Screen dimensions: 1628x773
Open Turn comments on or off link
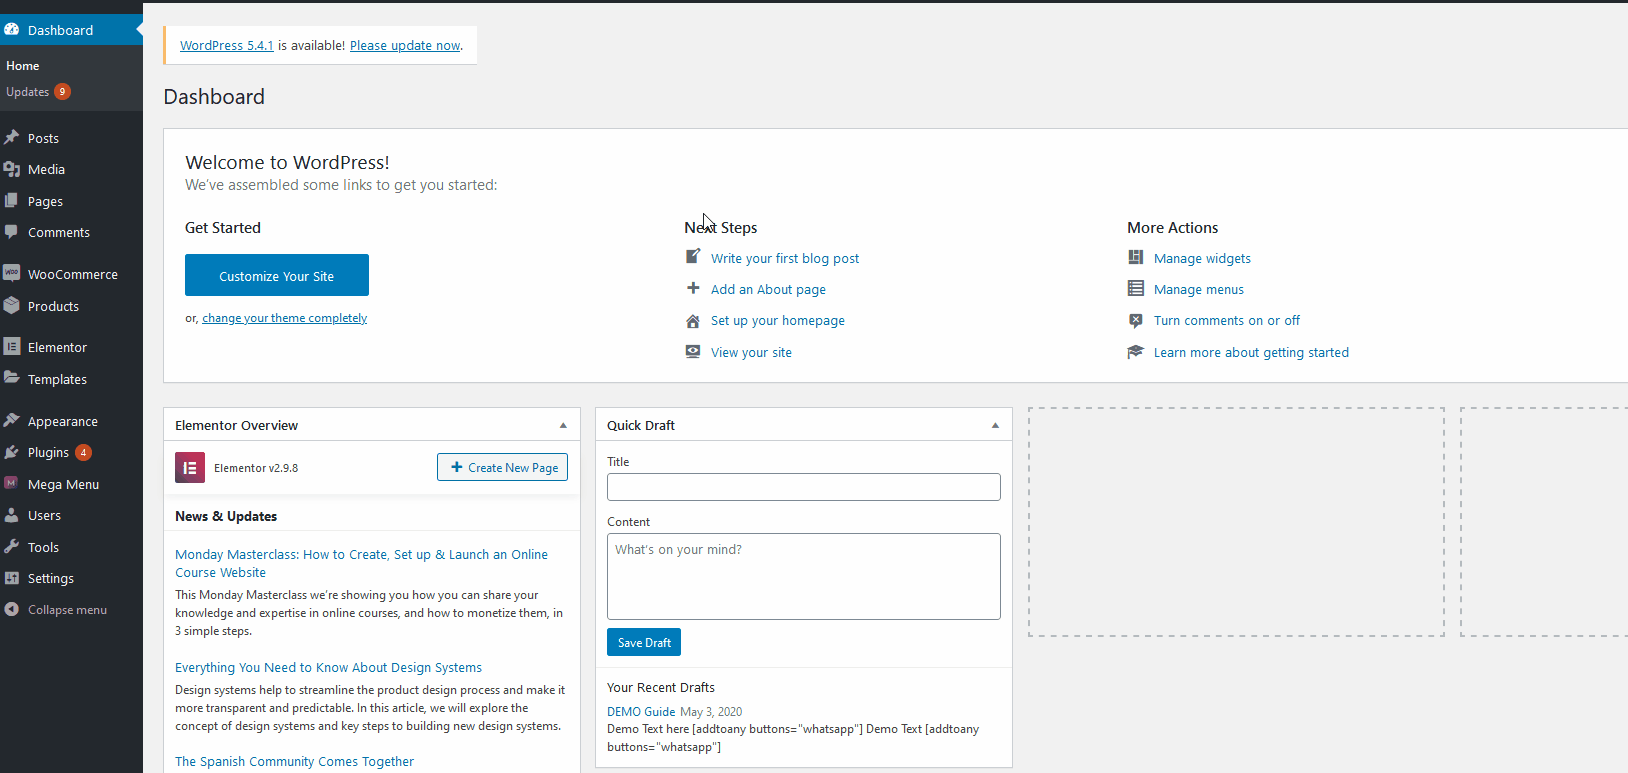(1227, 321)
